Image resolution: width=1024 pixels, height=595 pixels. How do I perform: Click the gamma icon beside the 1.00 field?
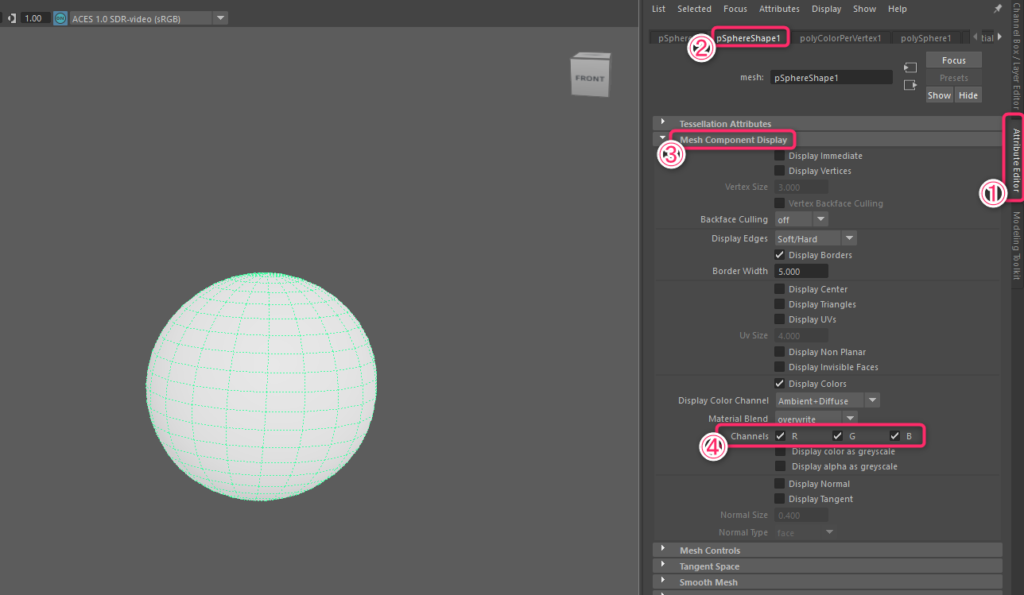(10, 18)
